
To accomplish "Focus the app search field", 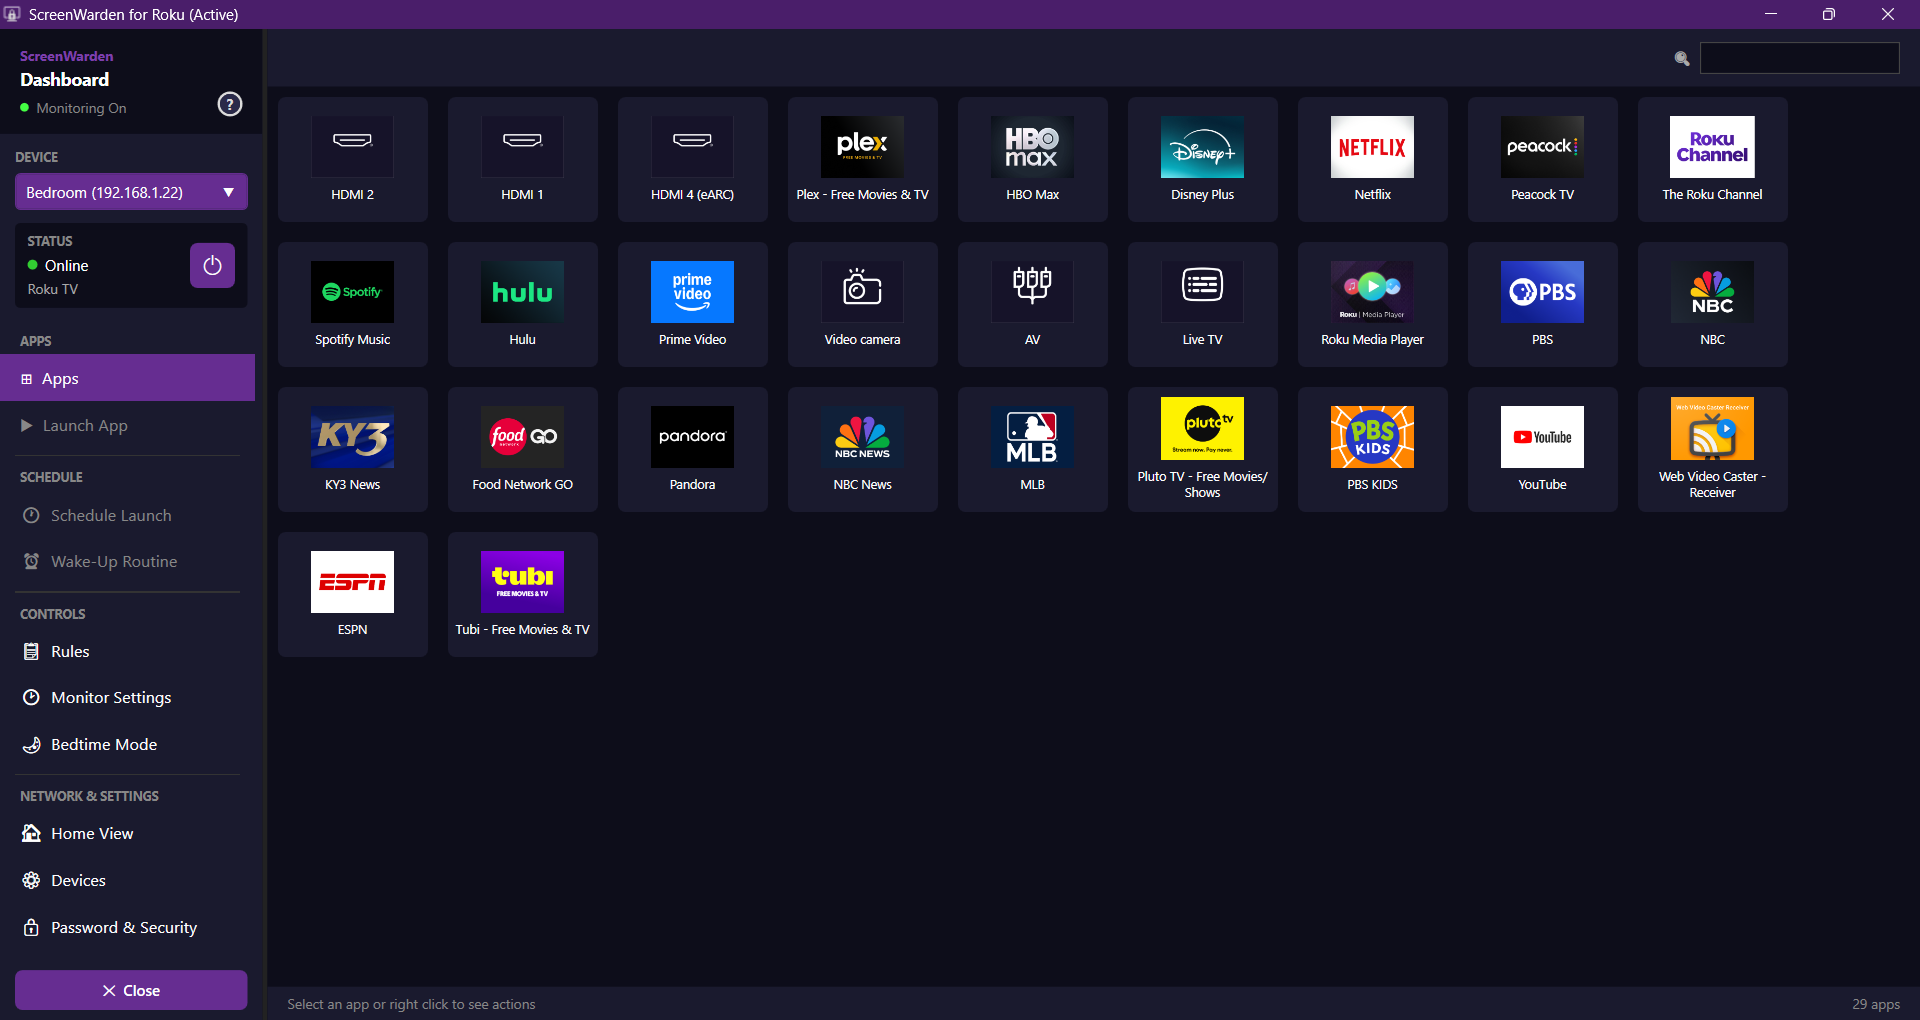I will coord(1799,58).
